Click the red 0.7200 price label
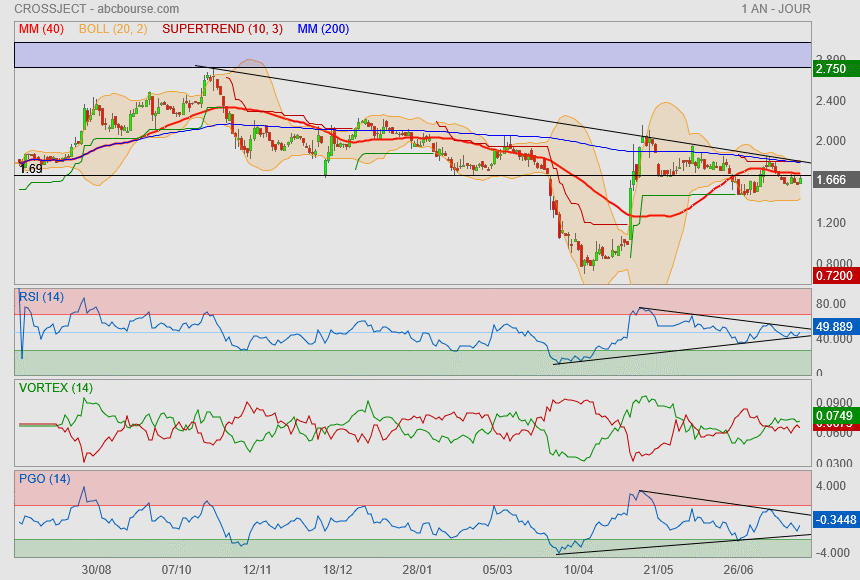The width and height of the screenshot is (860, 580). point(836,275)
